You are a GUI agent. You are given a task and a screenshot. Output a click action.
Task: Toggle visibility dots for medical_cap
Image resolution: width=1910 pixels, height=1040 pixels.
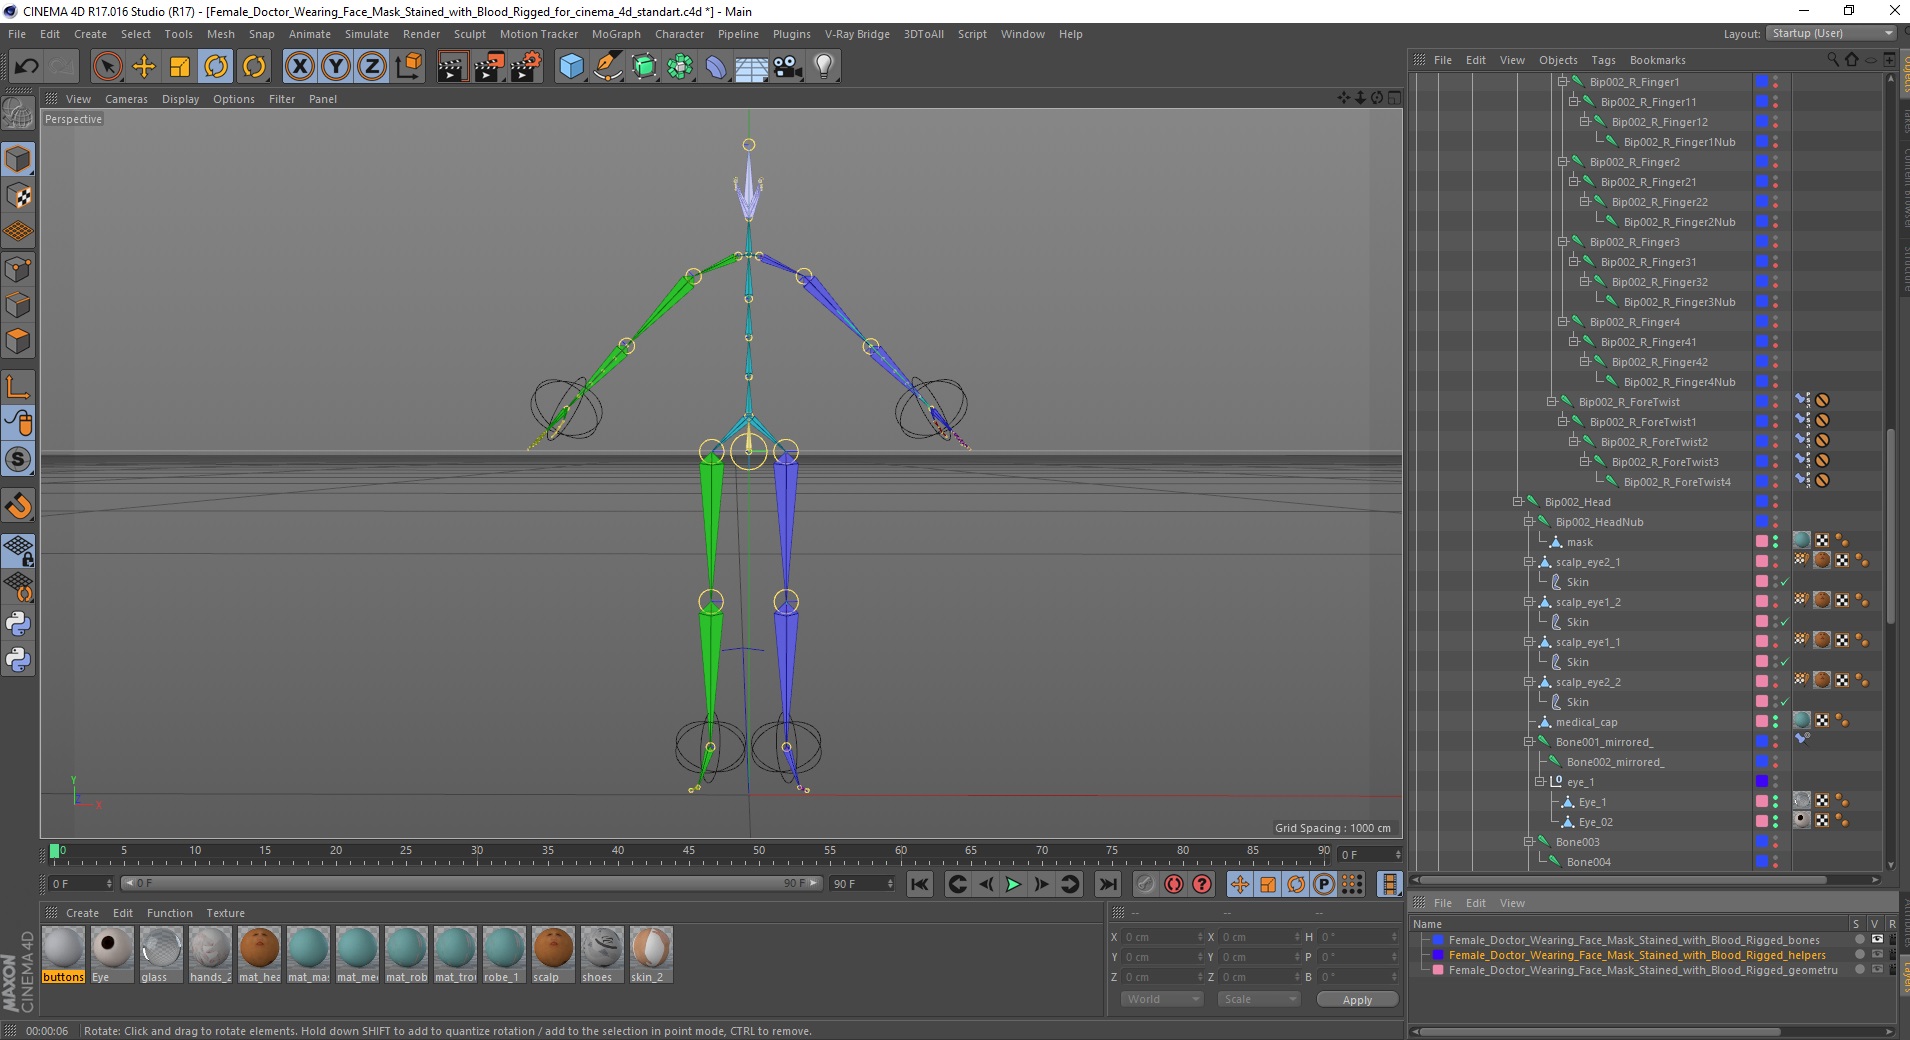[x=1776, y=722]
